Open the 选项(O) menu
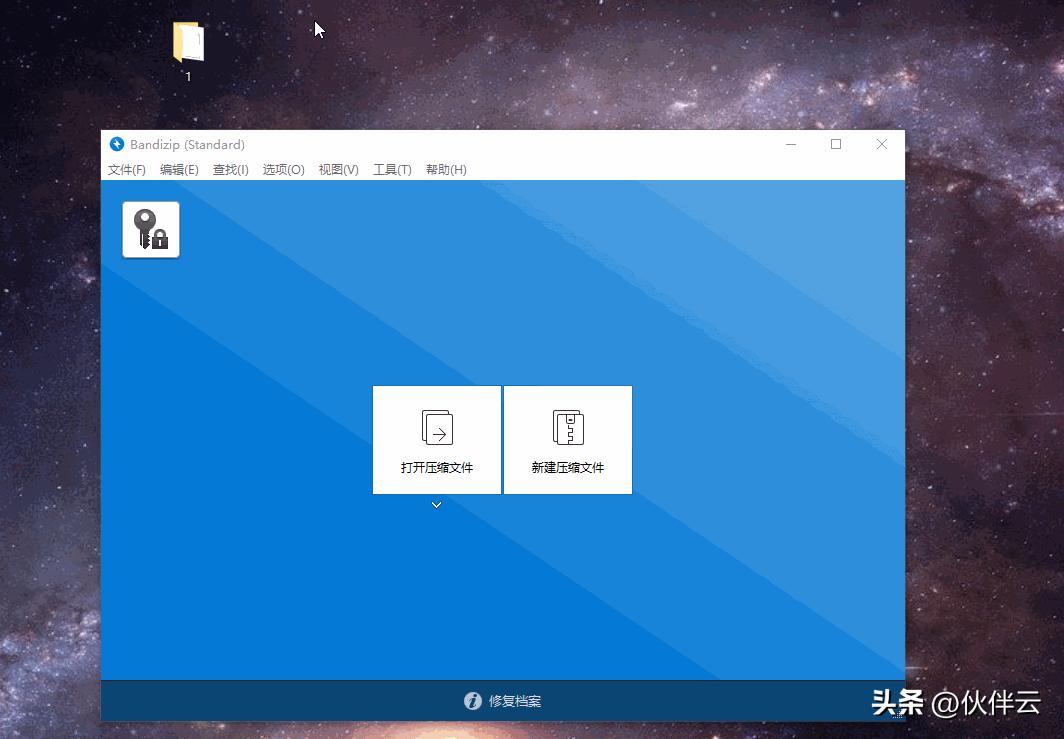Screen dimensions: 1064x739 click(283, 169)
